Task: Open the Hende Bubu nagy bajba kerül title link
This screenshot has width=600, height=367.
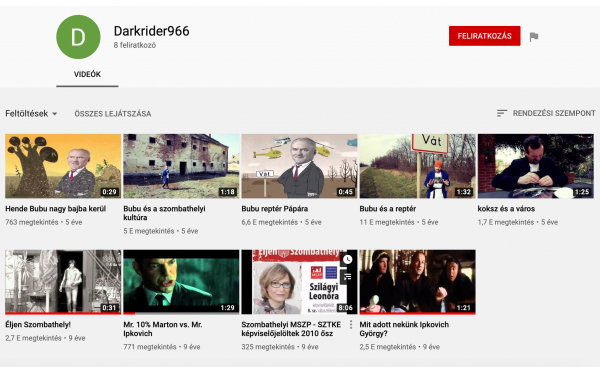Action: (55, 209)
